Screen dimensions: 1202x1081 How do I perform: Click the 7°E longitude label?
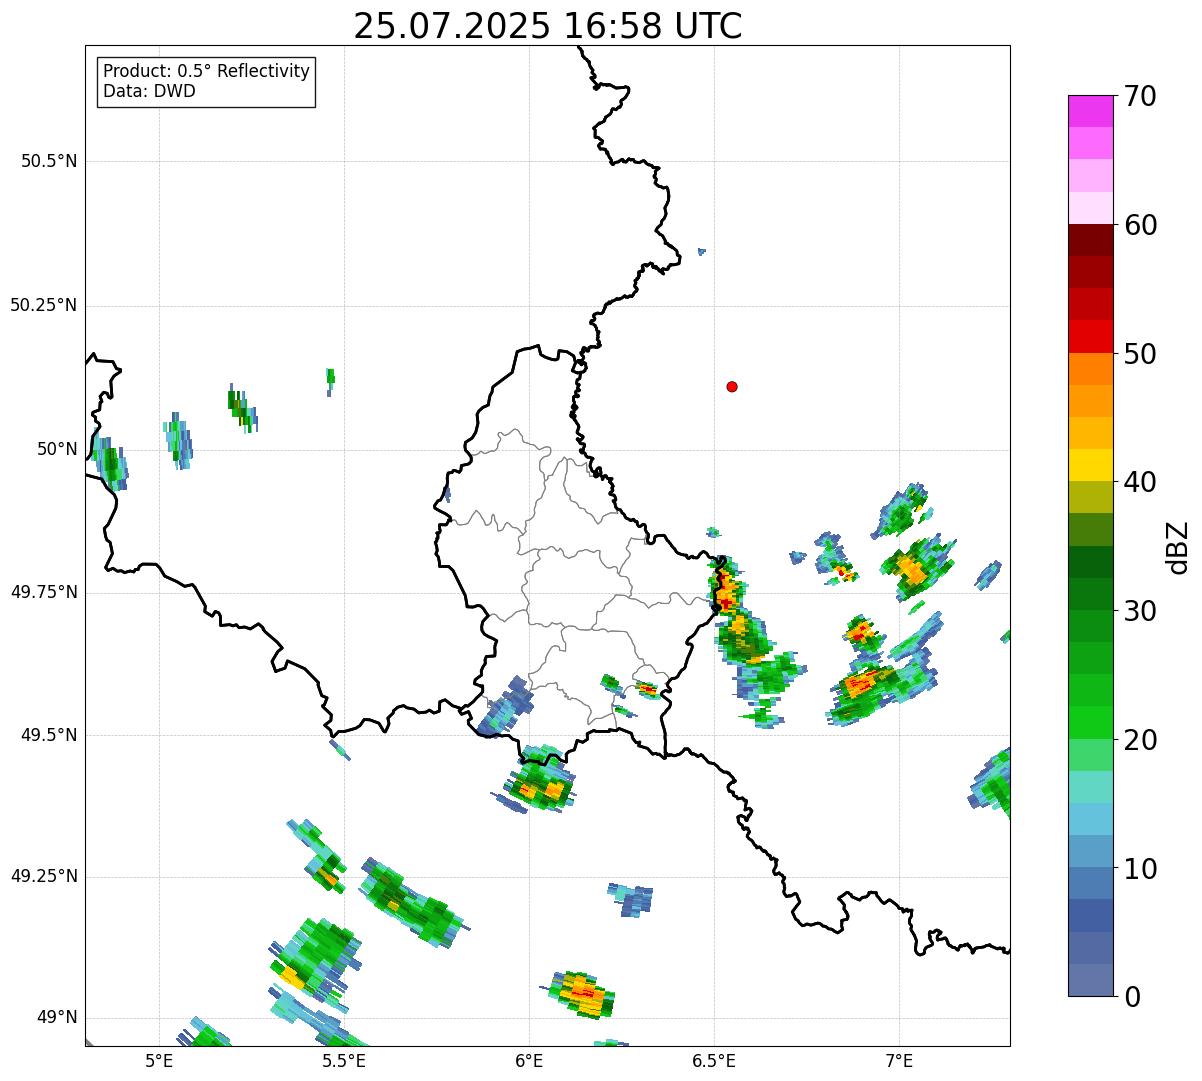(x=899, y=1060)
